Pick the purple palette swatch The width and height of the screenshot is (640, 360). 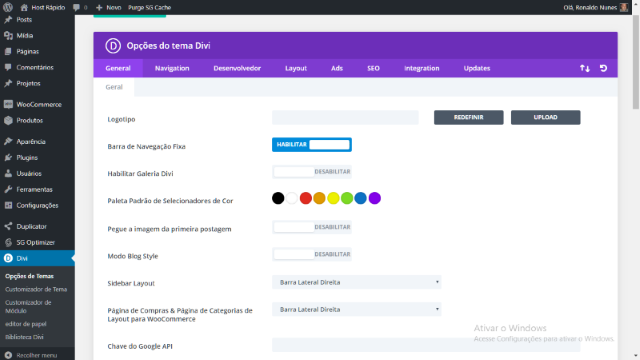374,198
